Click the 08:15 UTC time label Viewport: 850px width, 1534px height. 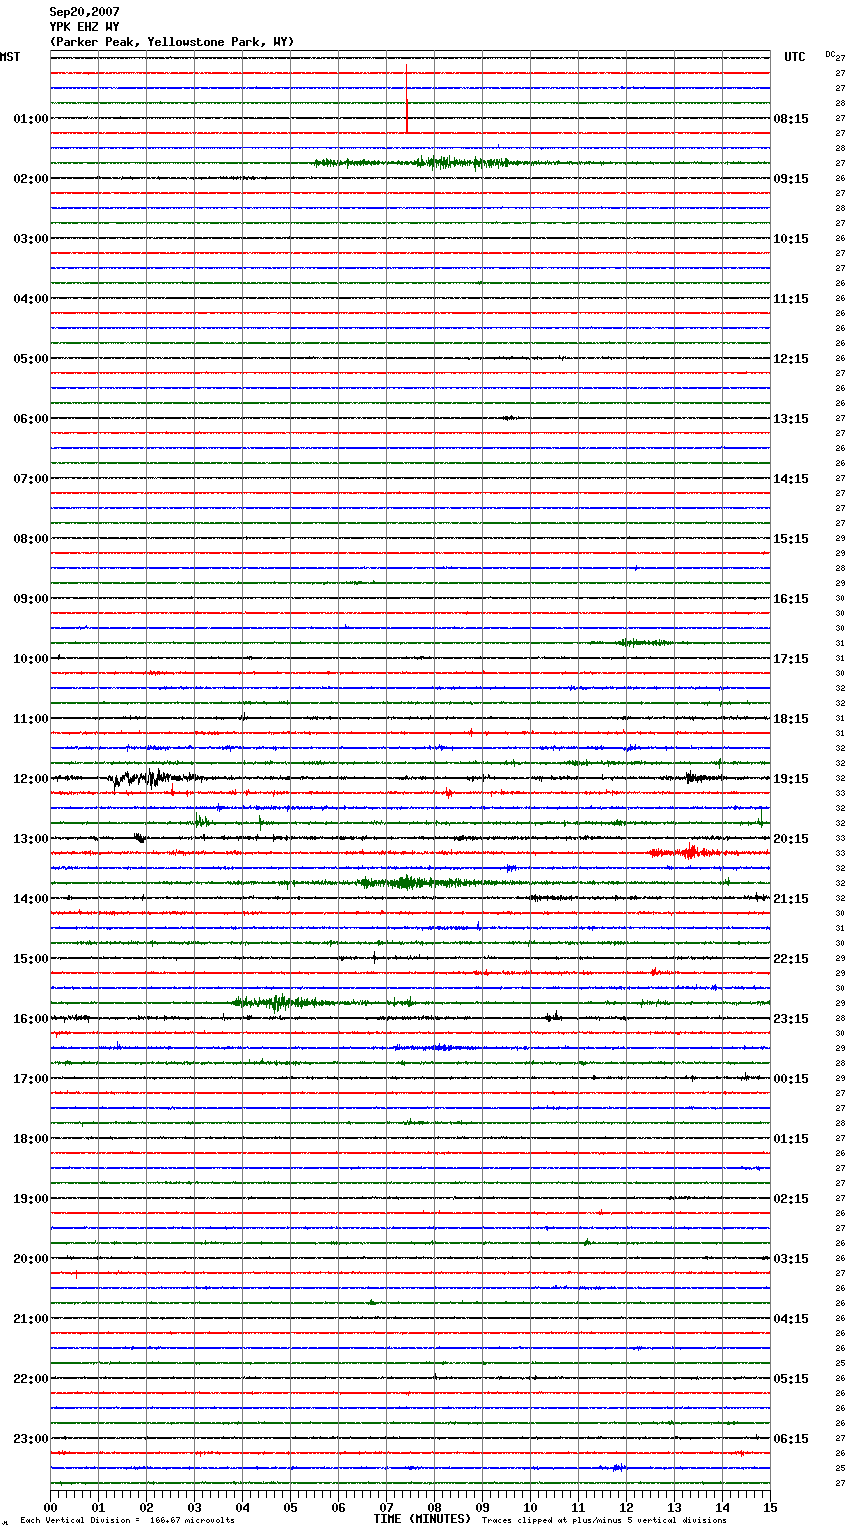(x=791, y=119)
